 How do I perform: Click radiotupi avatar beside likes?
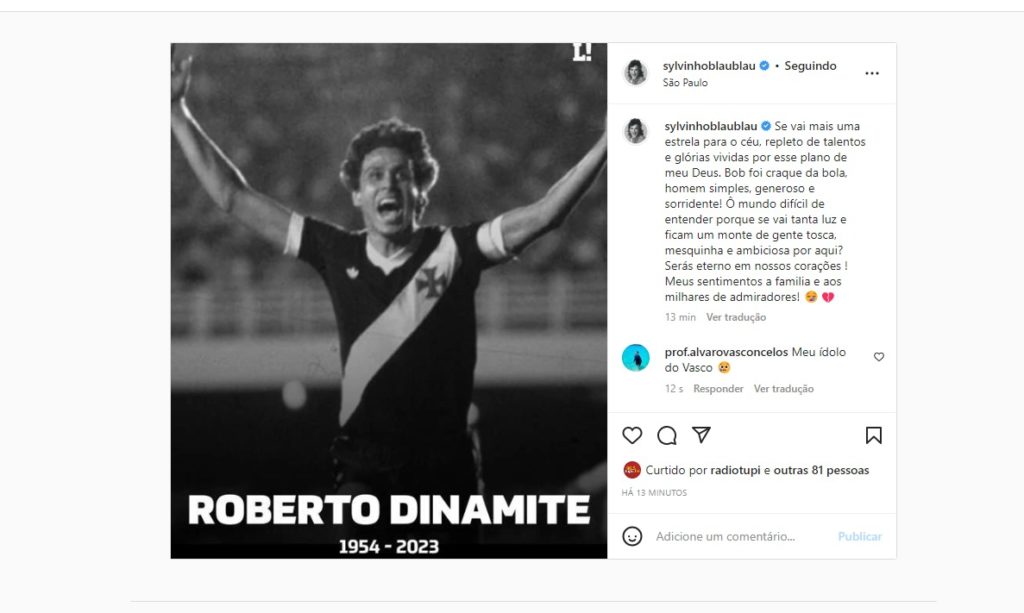[x=632, y=470]
